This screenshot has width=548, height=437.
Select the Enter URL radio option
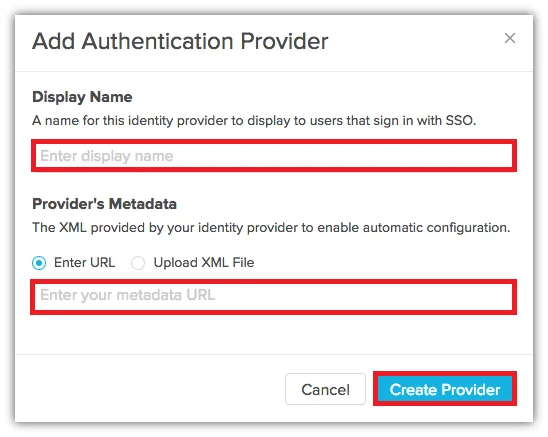coord(39,263)
